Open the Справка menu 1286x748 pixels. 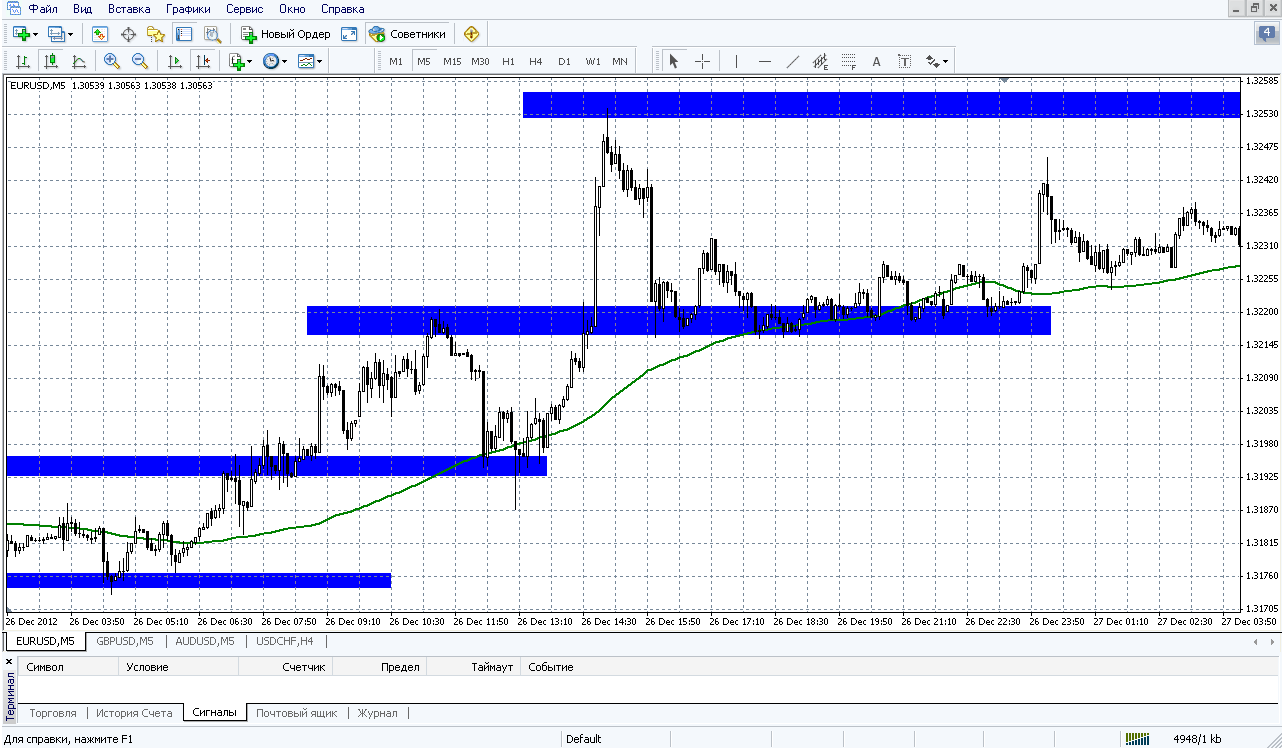[x=343, y=8]
